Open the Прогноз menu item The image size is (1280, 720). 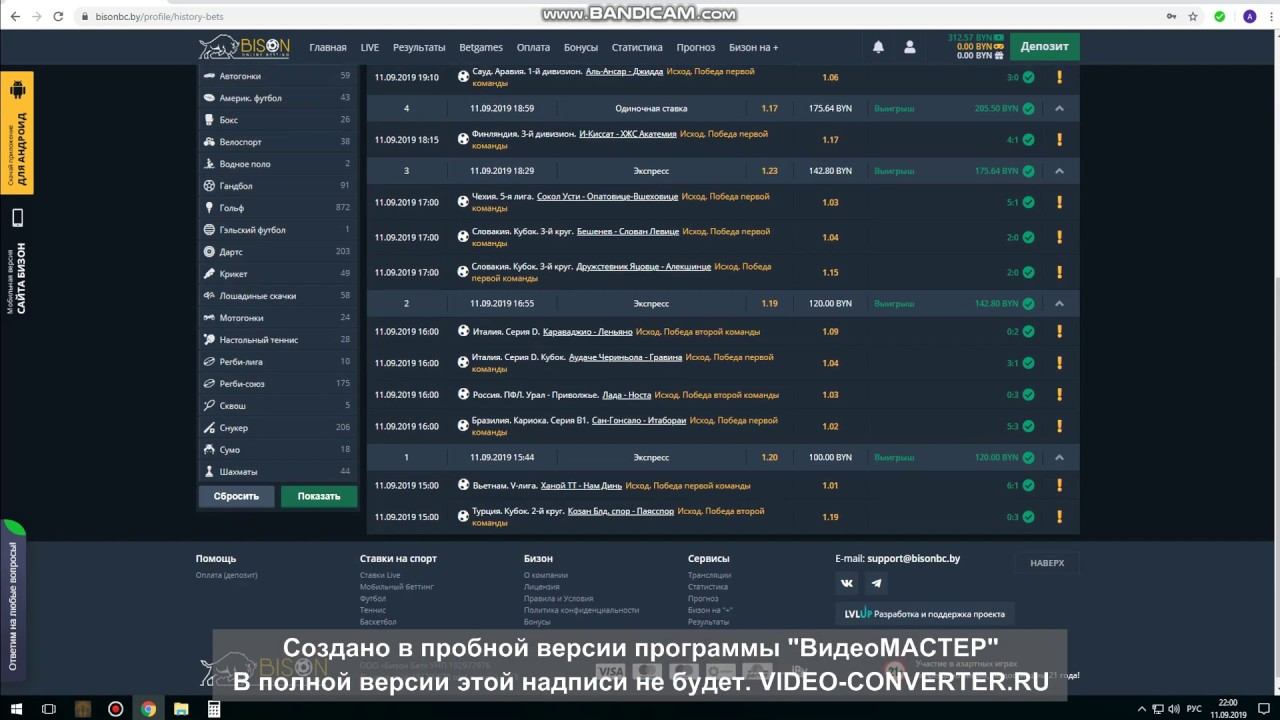tap(696, 47)
